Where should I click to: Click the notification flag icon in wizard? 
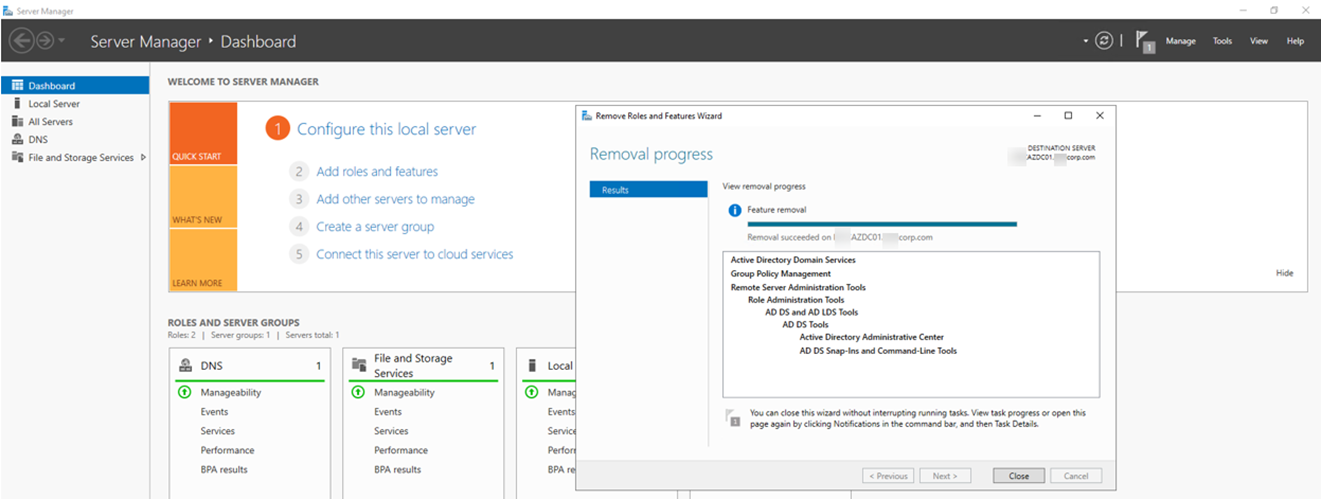(735, 417)
